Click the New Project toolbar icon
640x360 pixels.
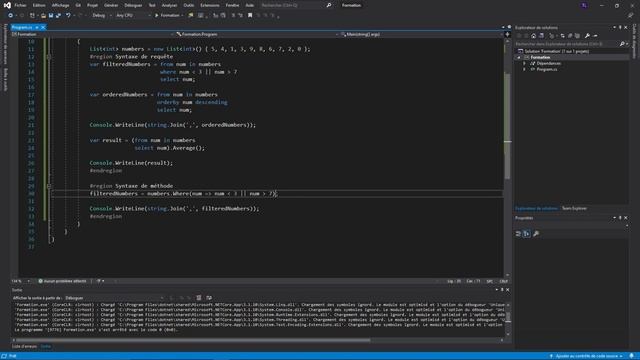32,16
